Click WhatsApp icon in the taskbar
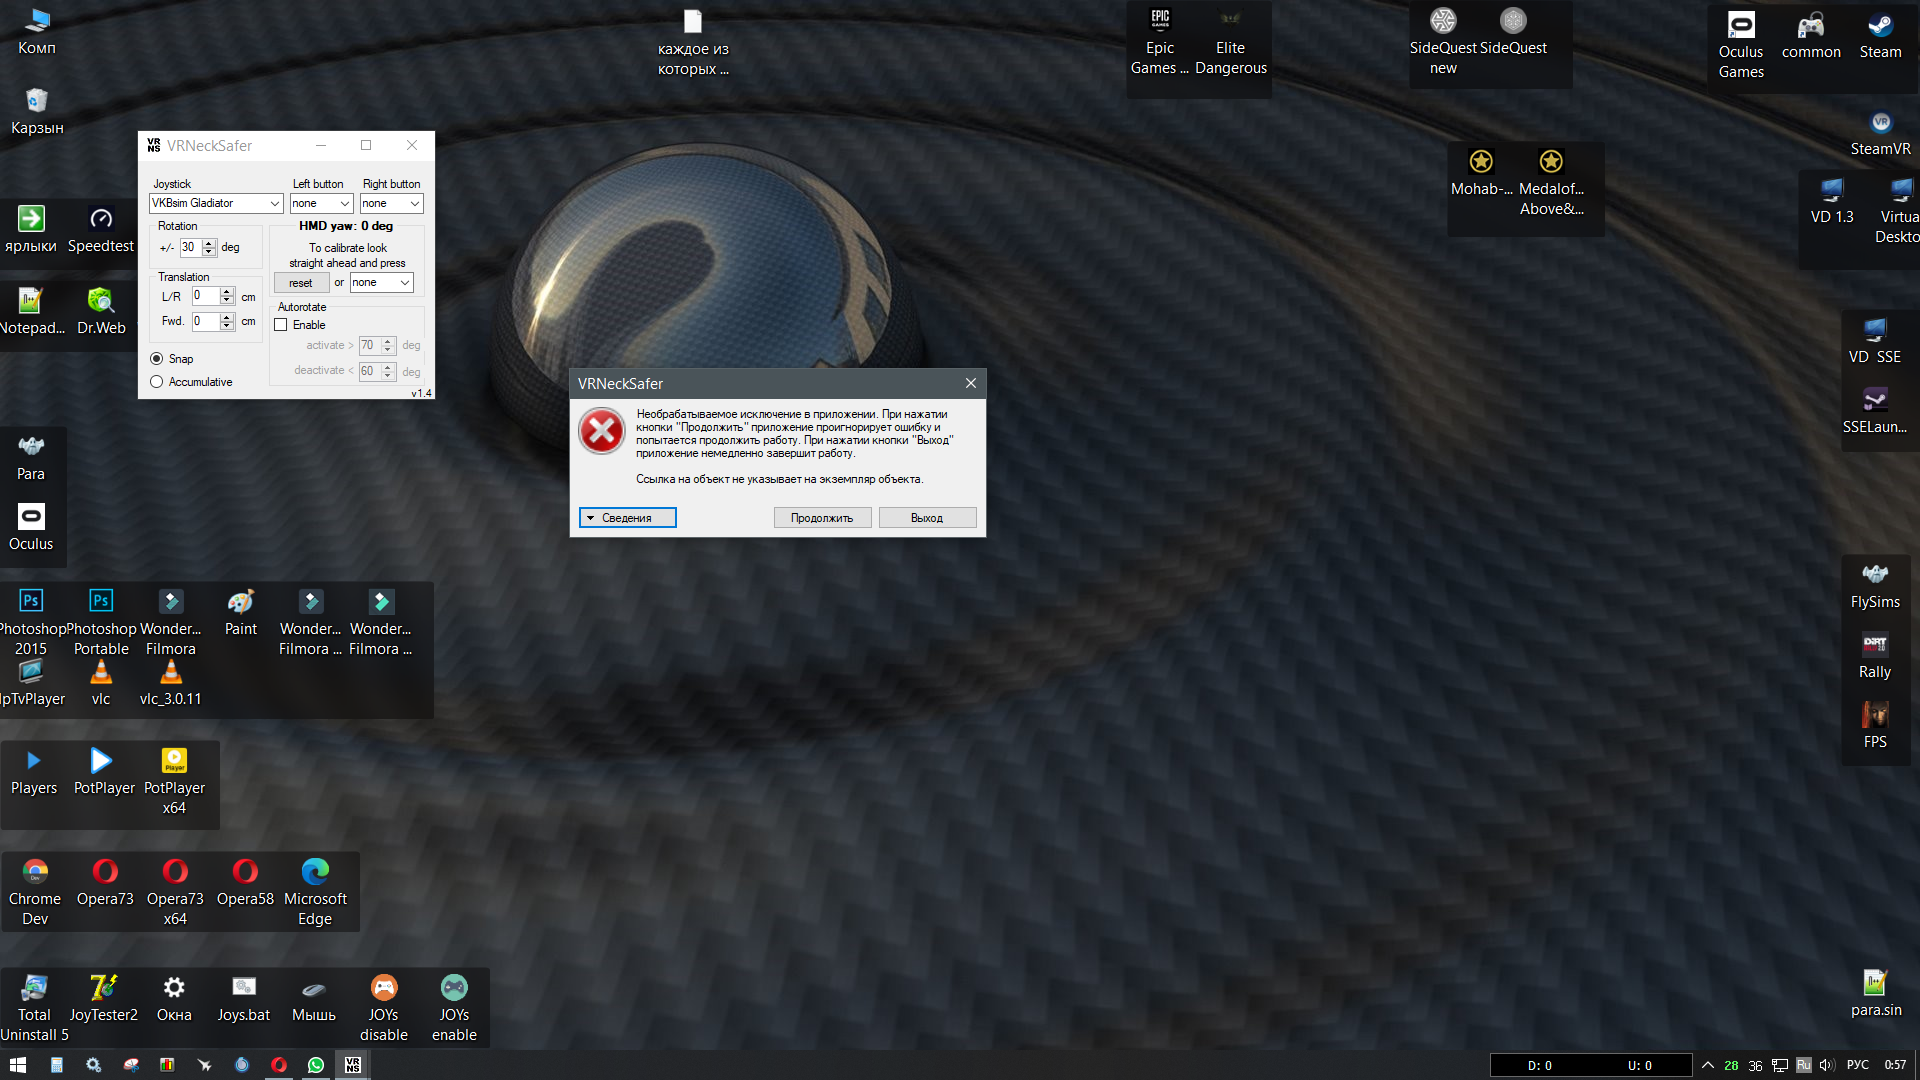Screen dimensions: 1920x1080 point(316,1065)
